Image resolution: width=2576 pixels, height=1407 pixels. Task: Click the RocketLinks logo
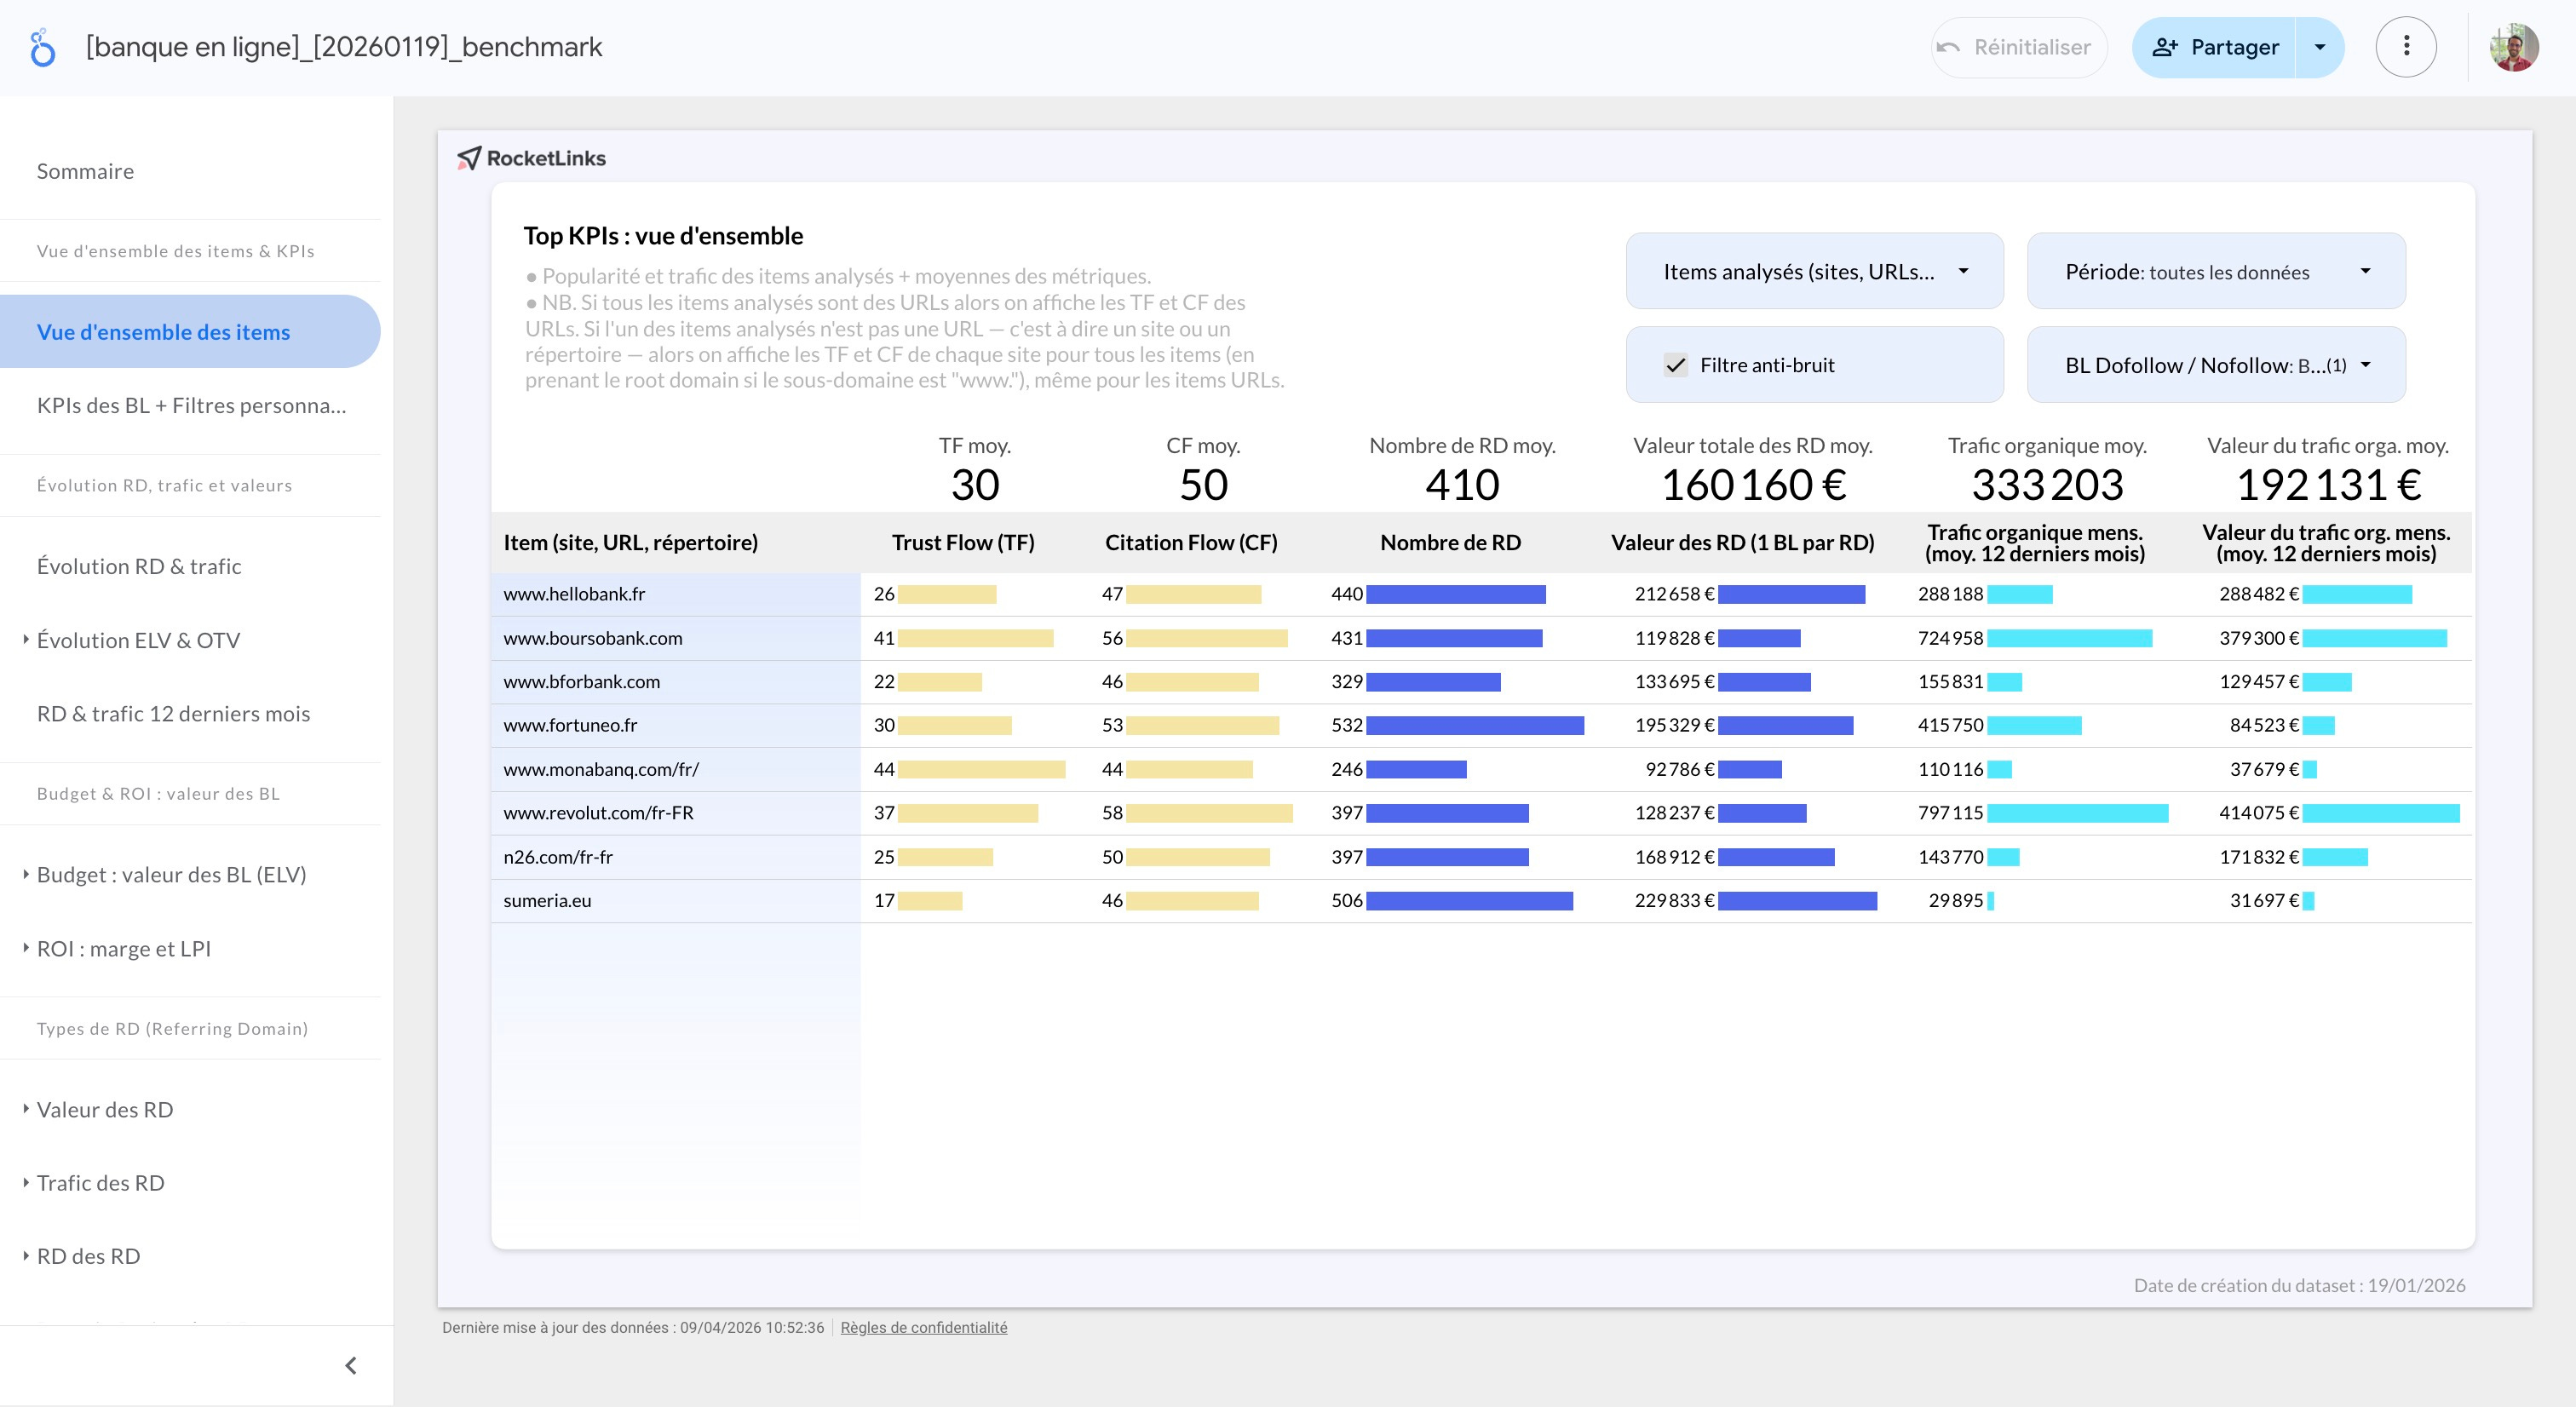tap(532, 158)
